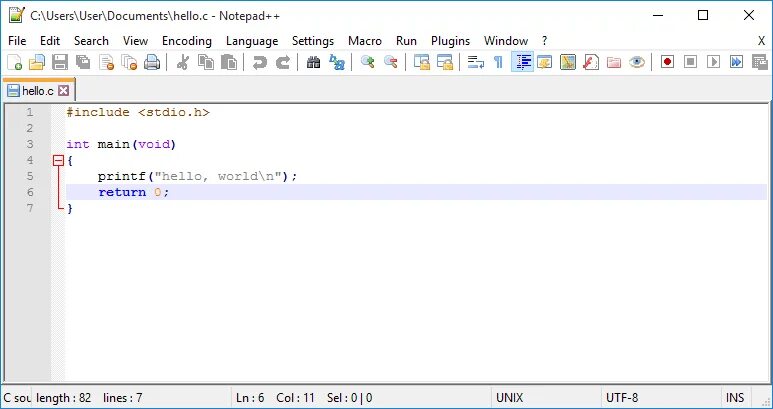Open the Settings menu
The height and width of the screenshot is (409, 773).
(313, 41)
